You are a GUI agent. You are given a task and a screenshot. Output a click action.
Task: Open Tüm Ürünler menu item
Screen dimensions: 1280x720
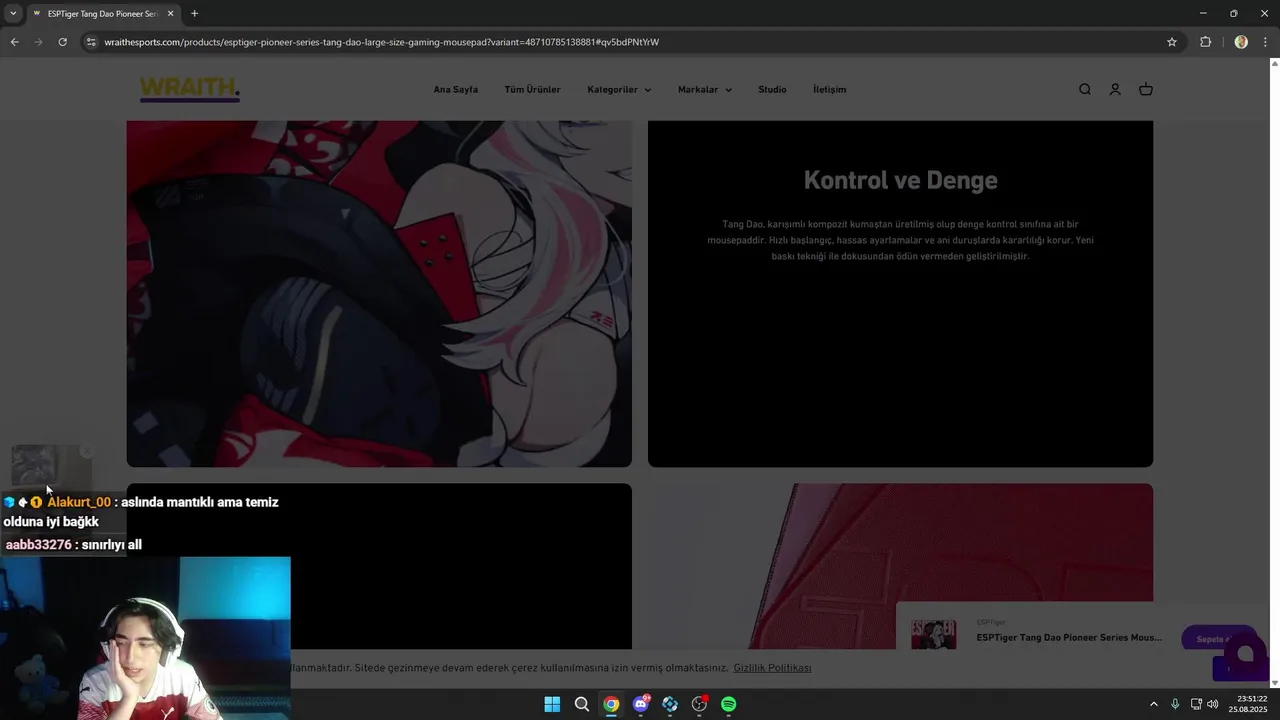pos(532,89)
